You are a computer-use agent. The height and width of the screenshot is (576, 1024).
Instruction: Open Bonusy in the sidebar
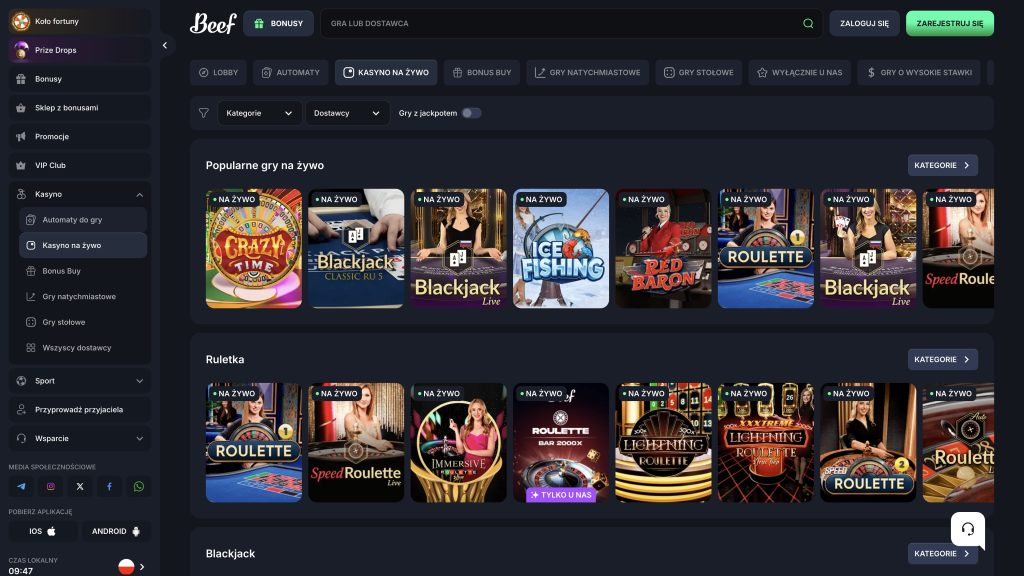[80, 79]
